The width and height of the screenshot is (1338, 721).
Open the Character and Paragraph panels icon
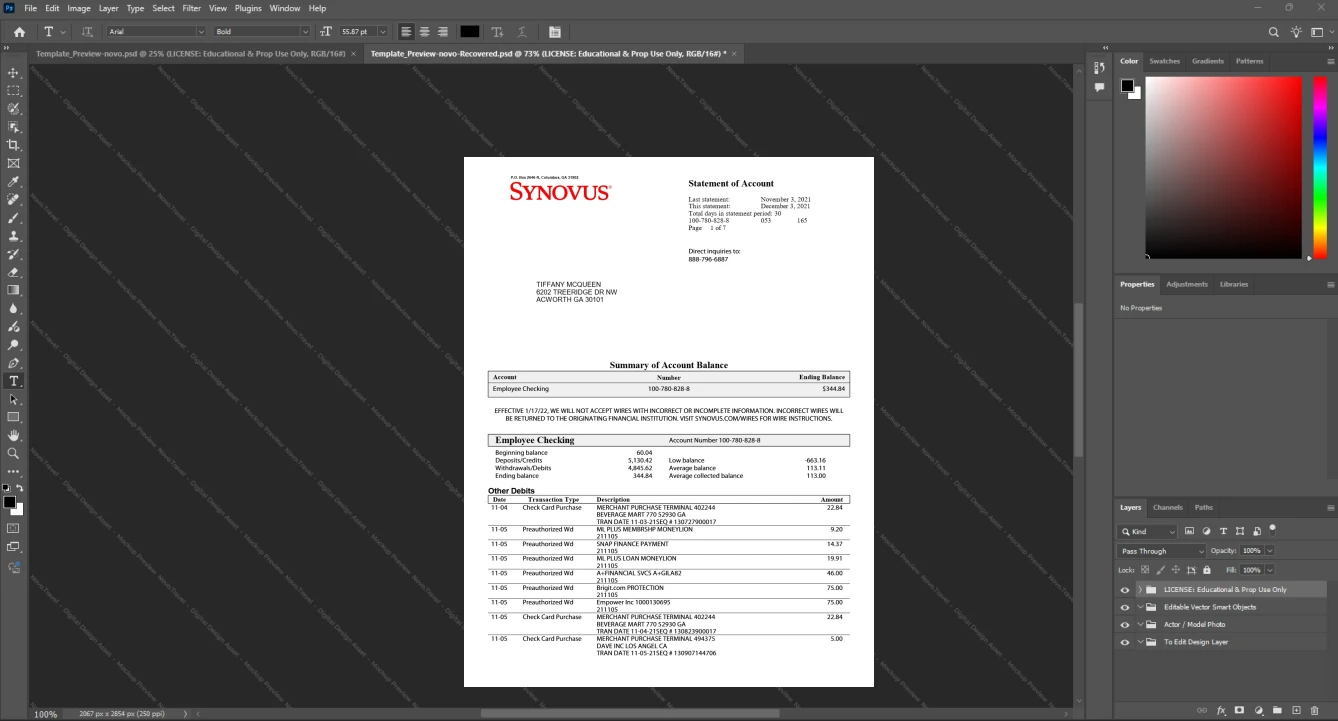point(555,32)
